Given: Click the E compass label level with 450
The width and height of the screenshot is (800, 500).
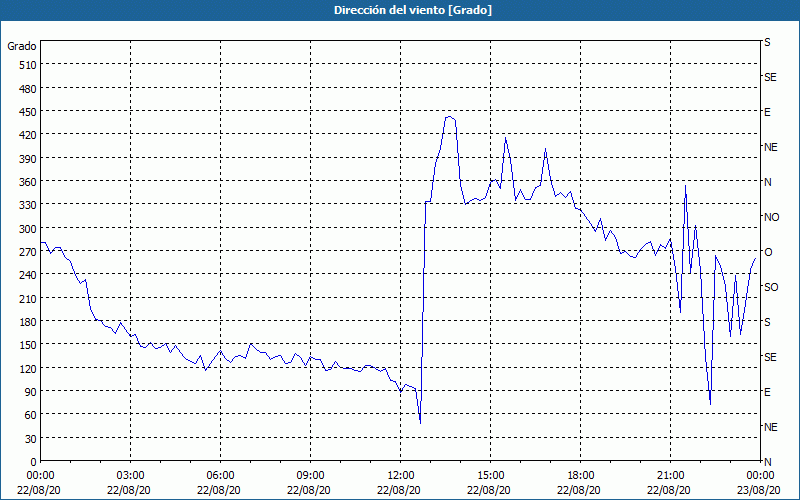Looking at the screenshot, I should tap(767, 112).
